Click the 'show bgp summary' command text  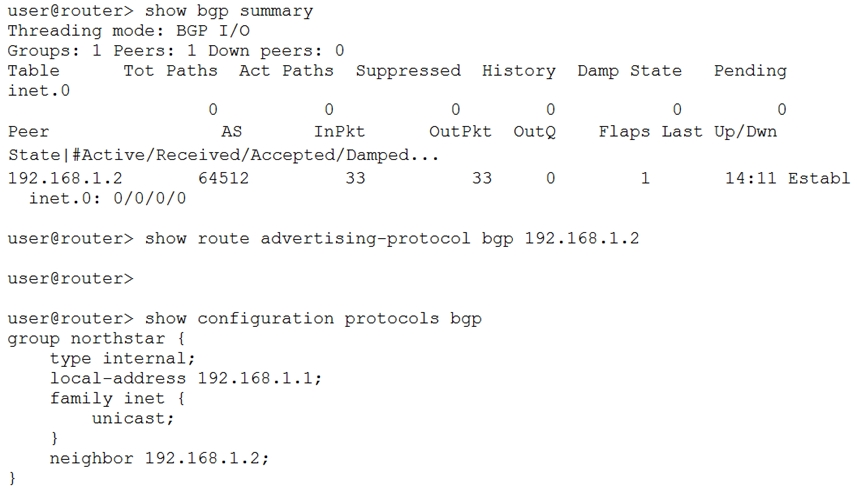tap(228, 11)
